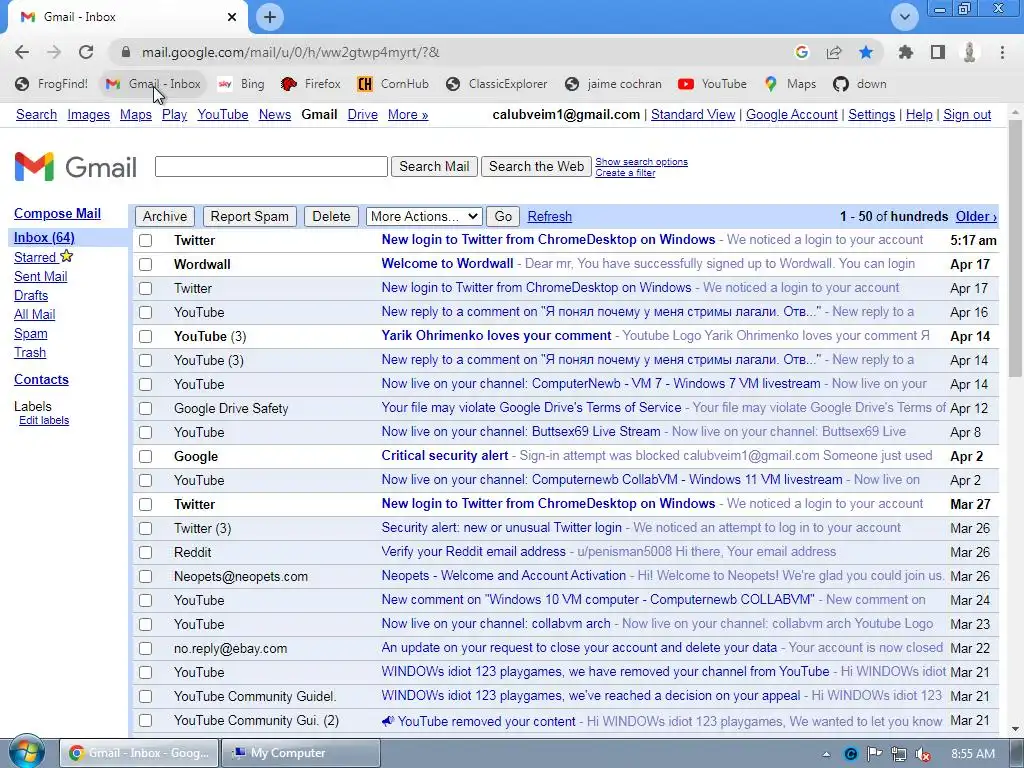Show hidden tray icons arrow
The image size is (1024, 768).
click(x=827, y=754)
